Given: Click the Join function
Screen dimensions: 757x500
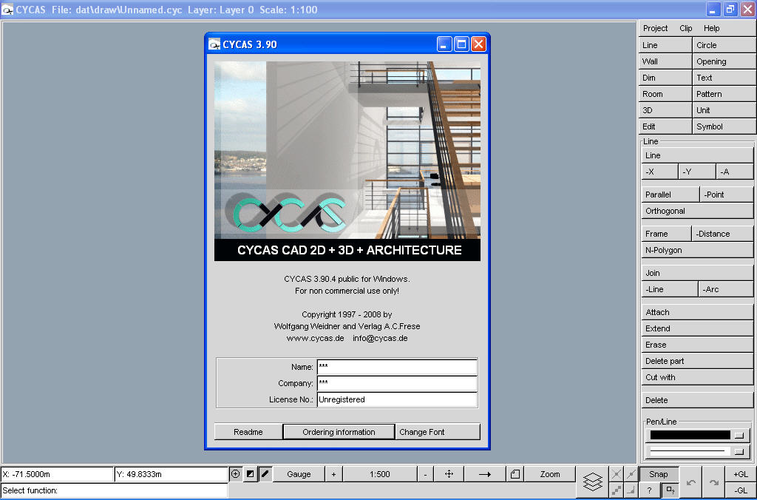Looking at the screenshot, I should [698, 273].
